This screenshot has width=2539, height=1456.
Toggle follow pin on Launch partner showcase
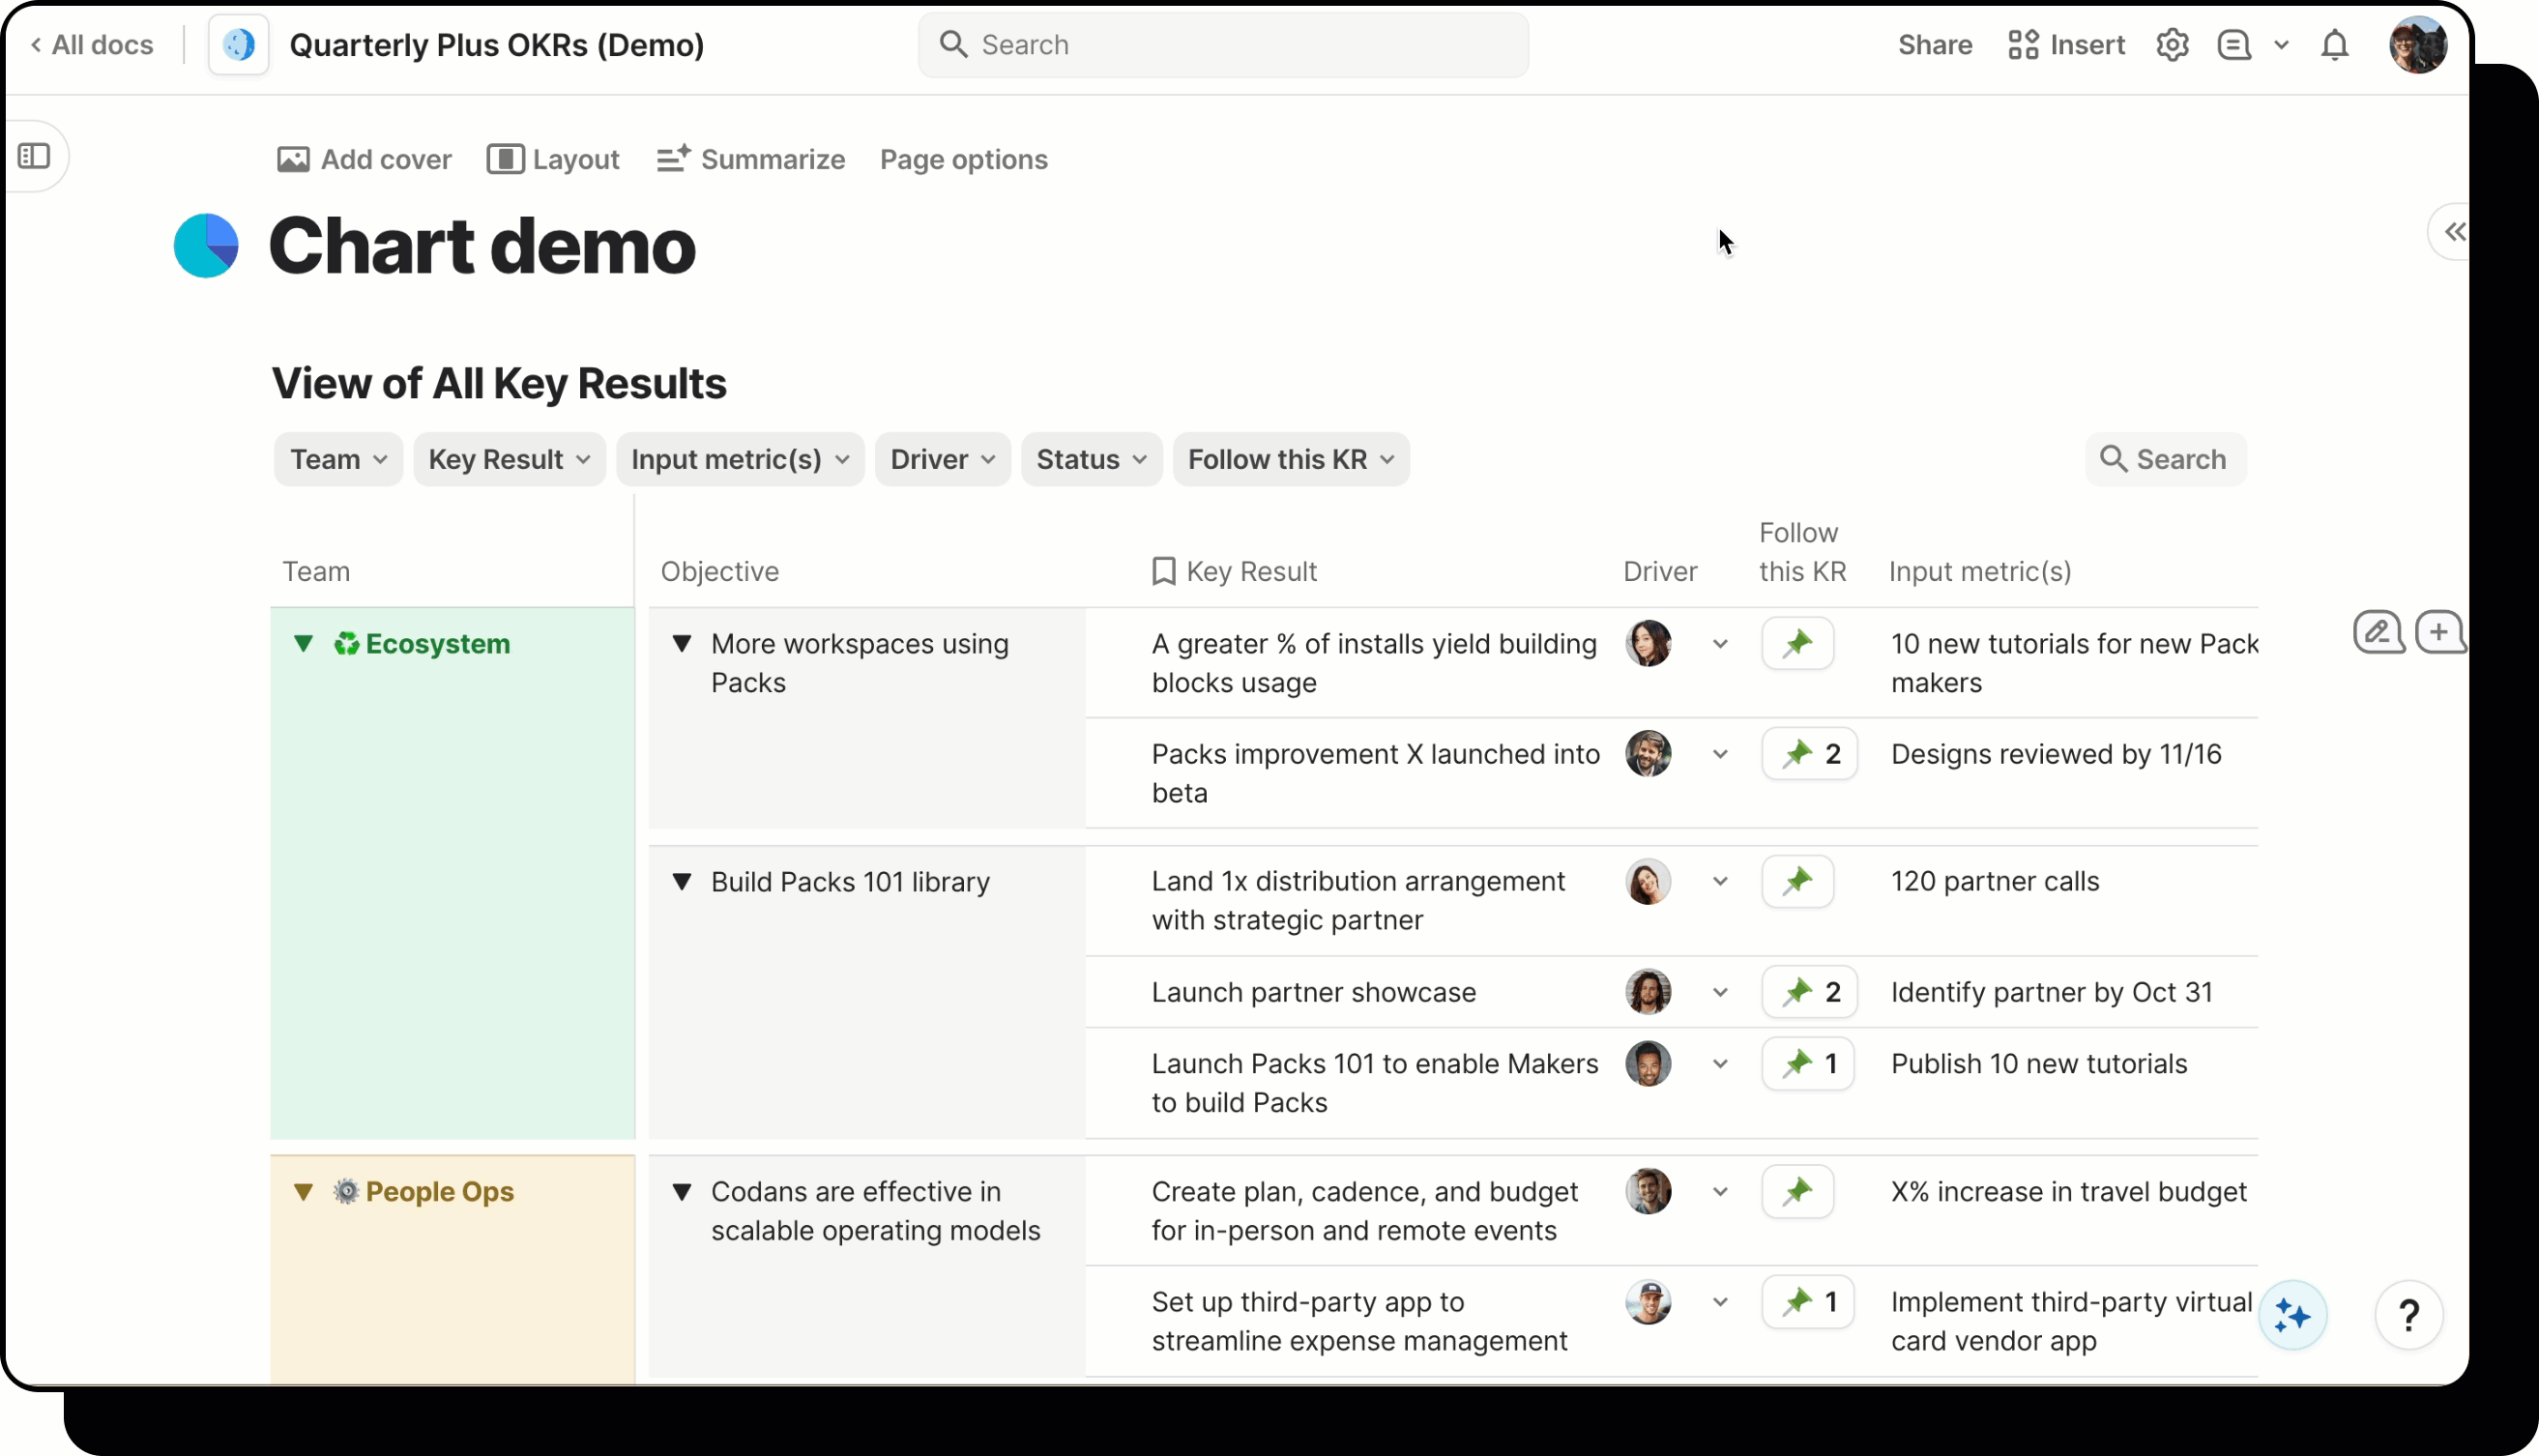(1809, 992)
